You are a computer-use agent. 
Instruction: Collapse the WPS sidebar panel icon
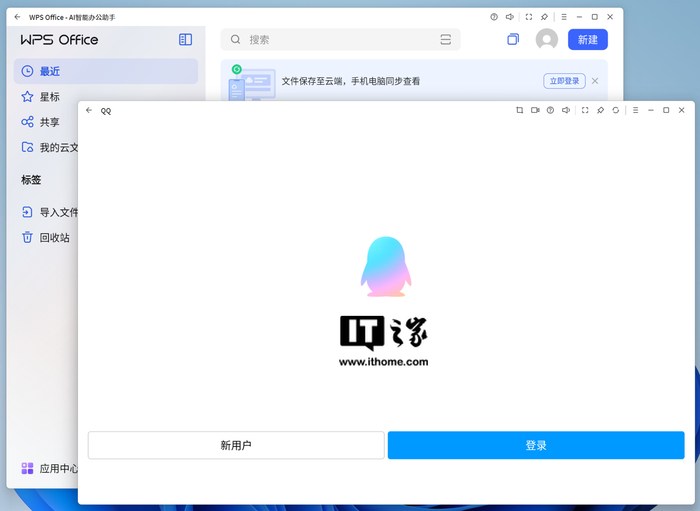[185, 39]
